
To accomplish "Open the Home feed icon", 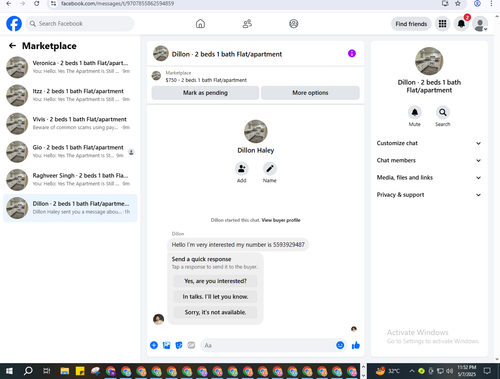I will pyautogui.click(x=200, y=24).
